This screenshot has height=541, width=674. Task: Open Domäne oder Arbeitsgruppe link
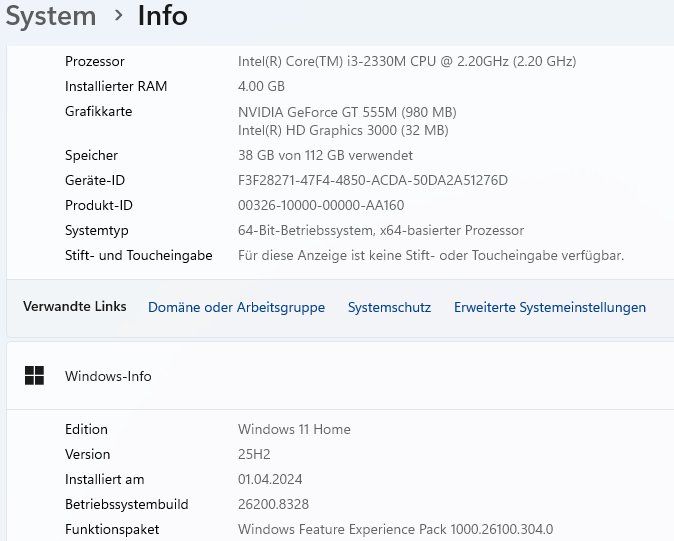coord(236,307)
